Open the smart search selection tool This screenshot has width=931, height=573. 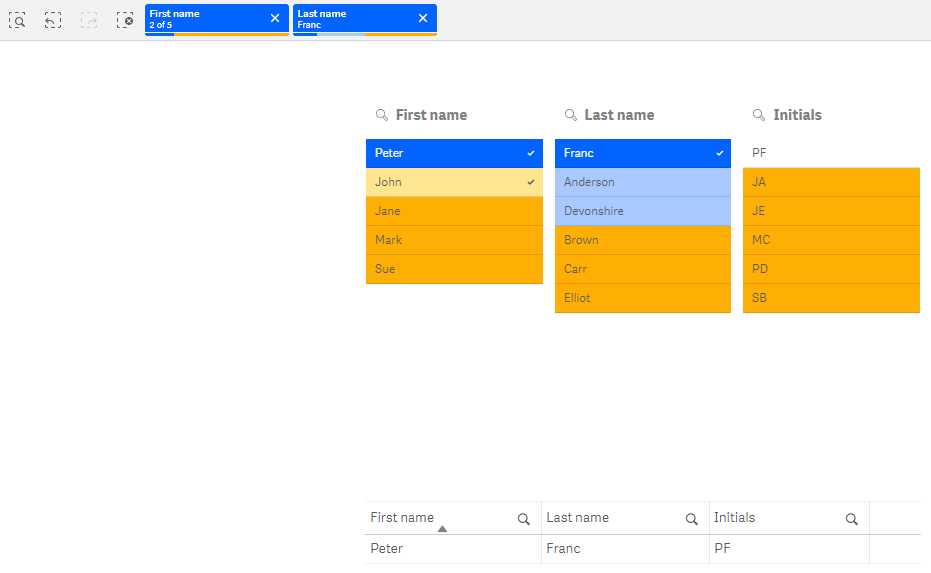(x=17, y=19)
